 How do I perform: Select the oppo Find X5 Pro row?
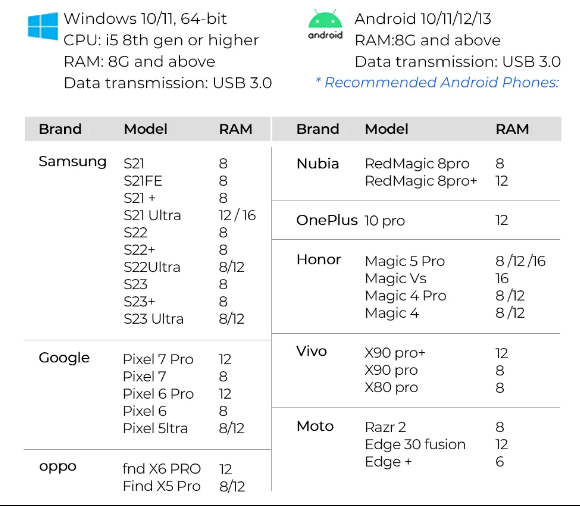pyautogui.click(x=184, y=486)
